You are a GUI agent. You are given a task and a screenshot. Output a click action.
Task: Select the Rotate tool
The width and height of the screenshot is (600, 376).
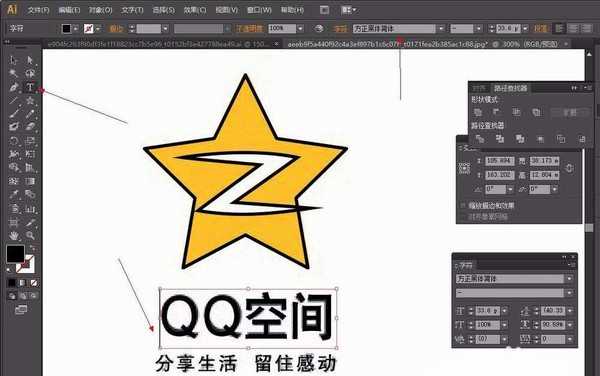point(14,140)
